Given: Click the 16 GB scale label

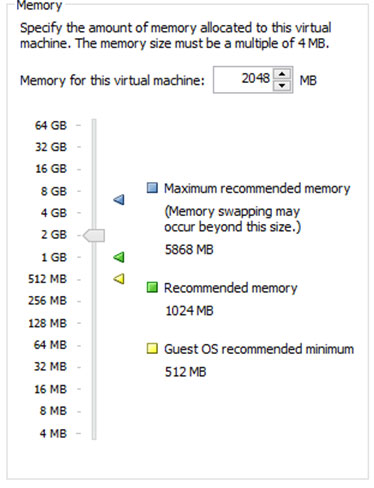Looking at the screenshot, I should pos(51,169).
